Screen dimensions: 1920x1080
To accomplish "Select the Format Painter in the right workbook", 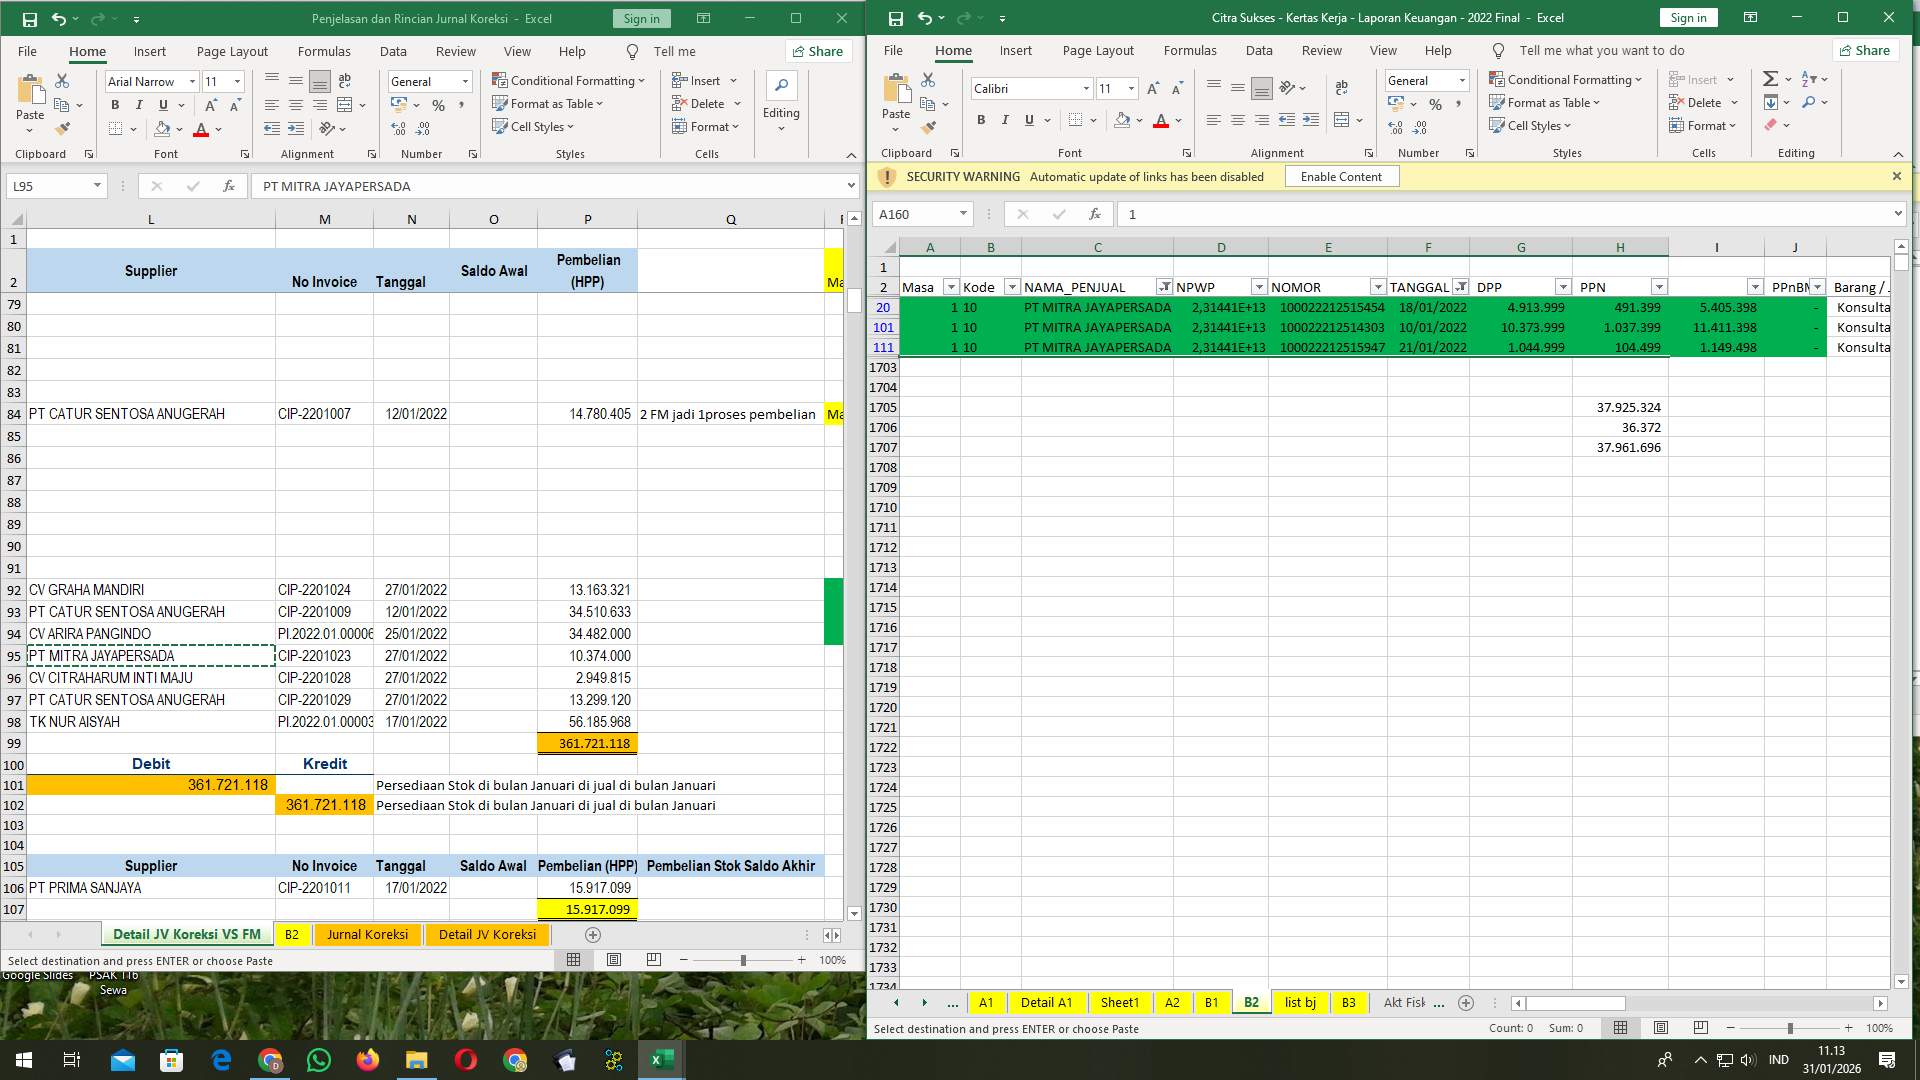I will pyautogui.click(x=928, y=127).
